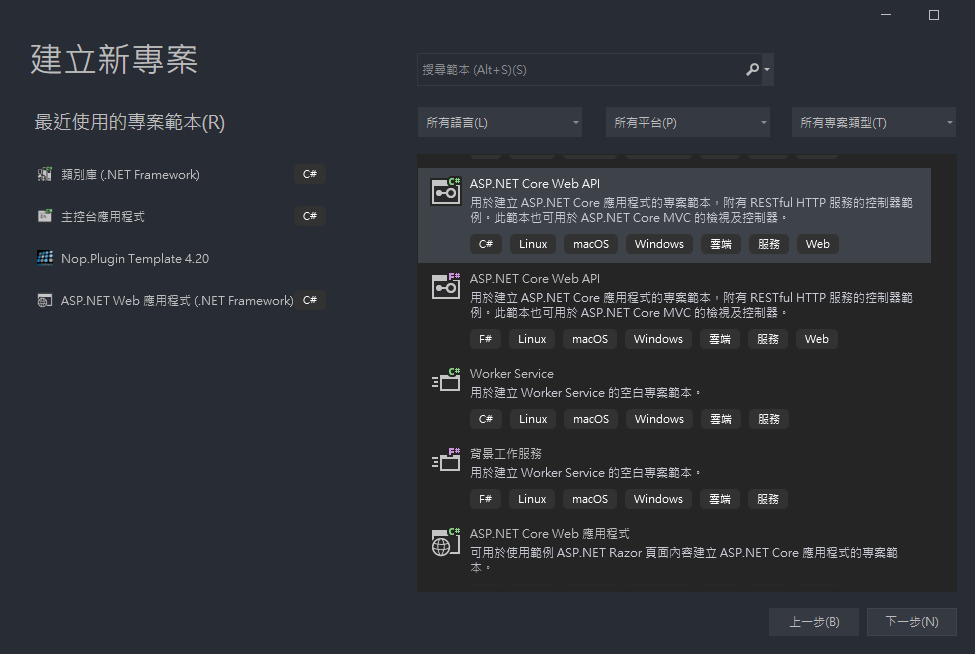Click the C# Worker Service template icon
This screenshot has height=654, width=975.
[x=446, y=380]
